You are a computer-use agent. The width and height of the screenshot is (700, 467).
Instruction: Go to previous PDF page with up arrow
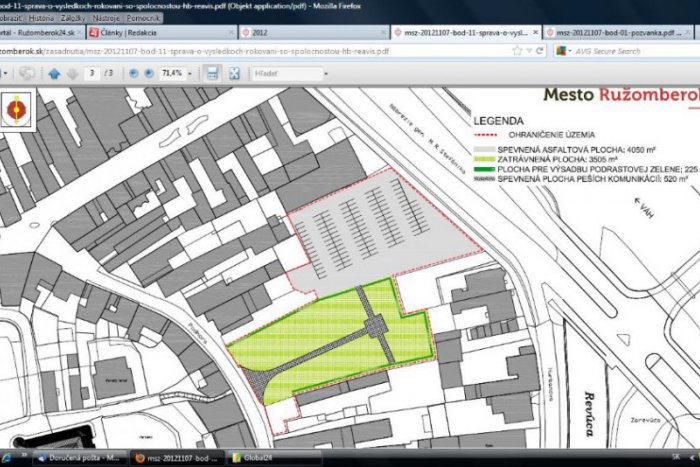(53, 73)
